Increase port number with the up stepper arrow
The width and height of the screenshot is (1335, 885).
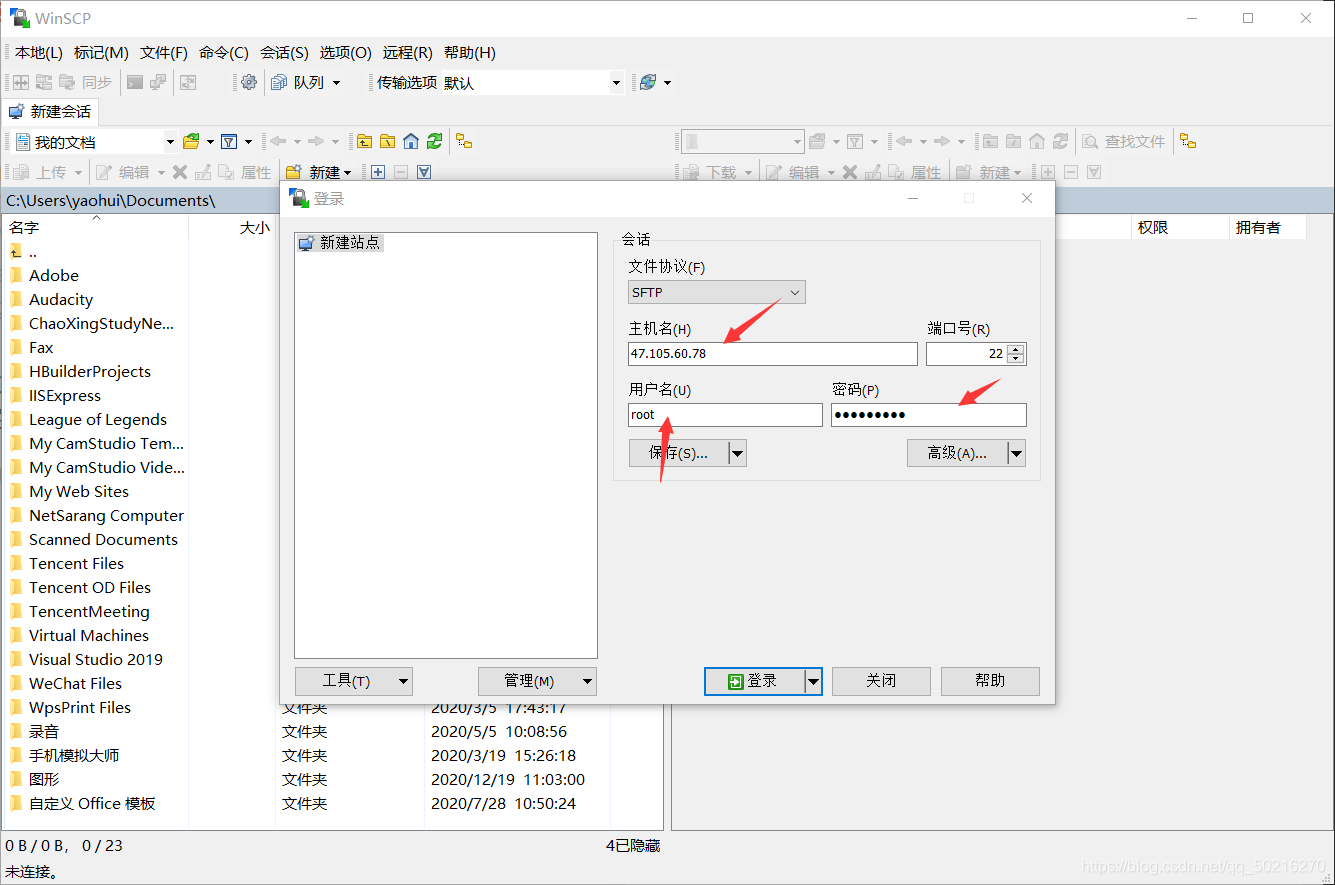click(x=1017, y=348)
